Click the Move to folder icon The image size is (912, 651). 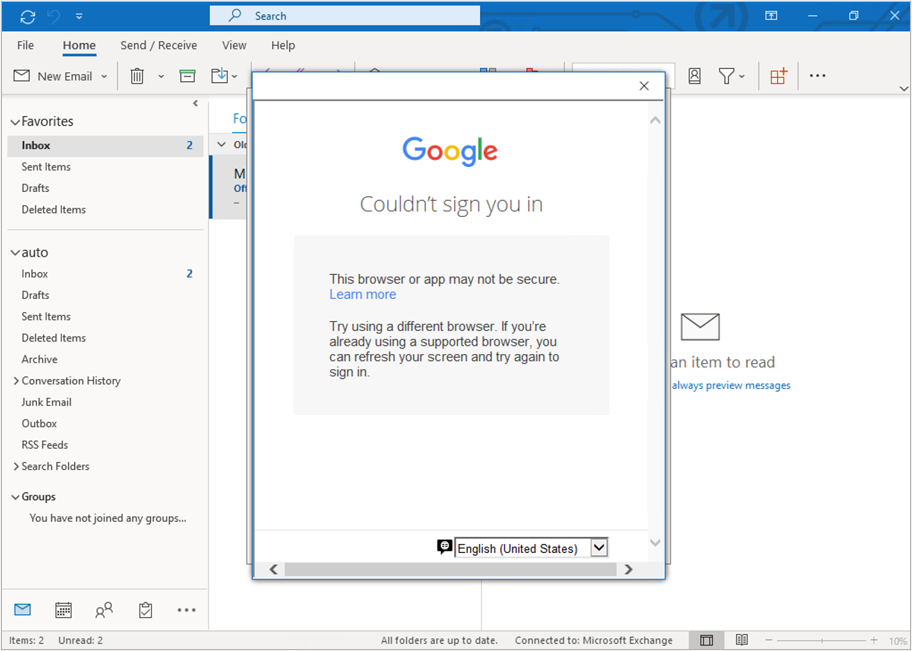tap(220, 76)
